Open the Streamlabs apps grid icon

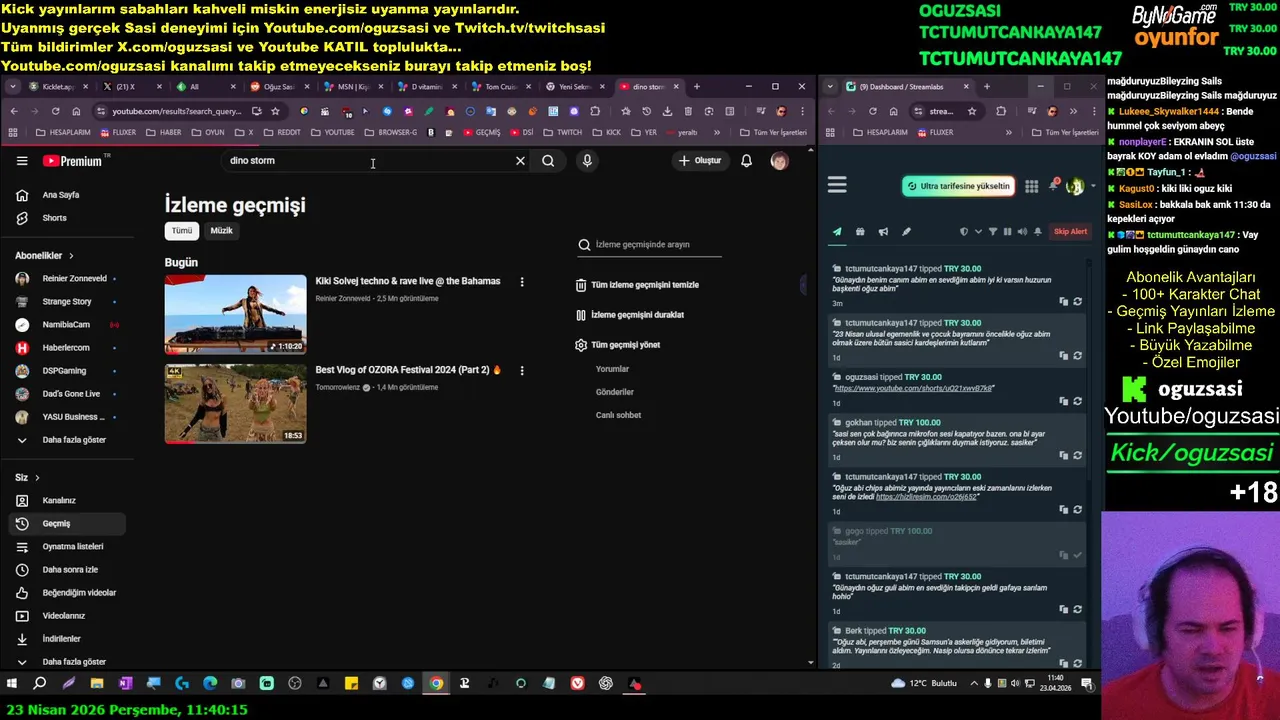click(x=1031, y=186)
